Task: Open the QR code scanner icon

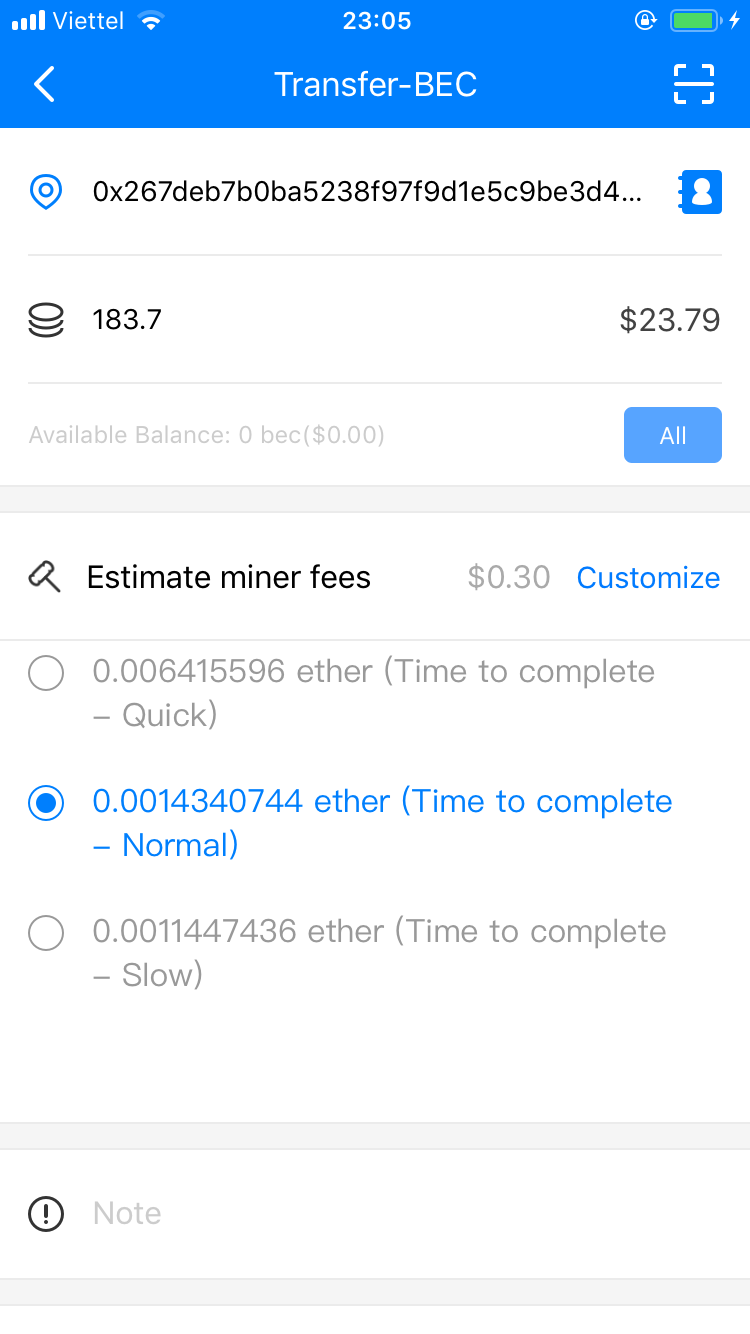Action: click(693, 84)
